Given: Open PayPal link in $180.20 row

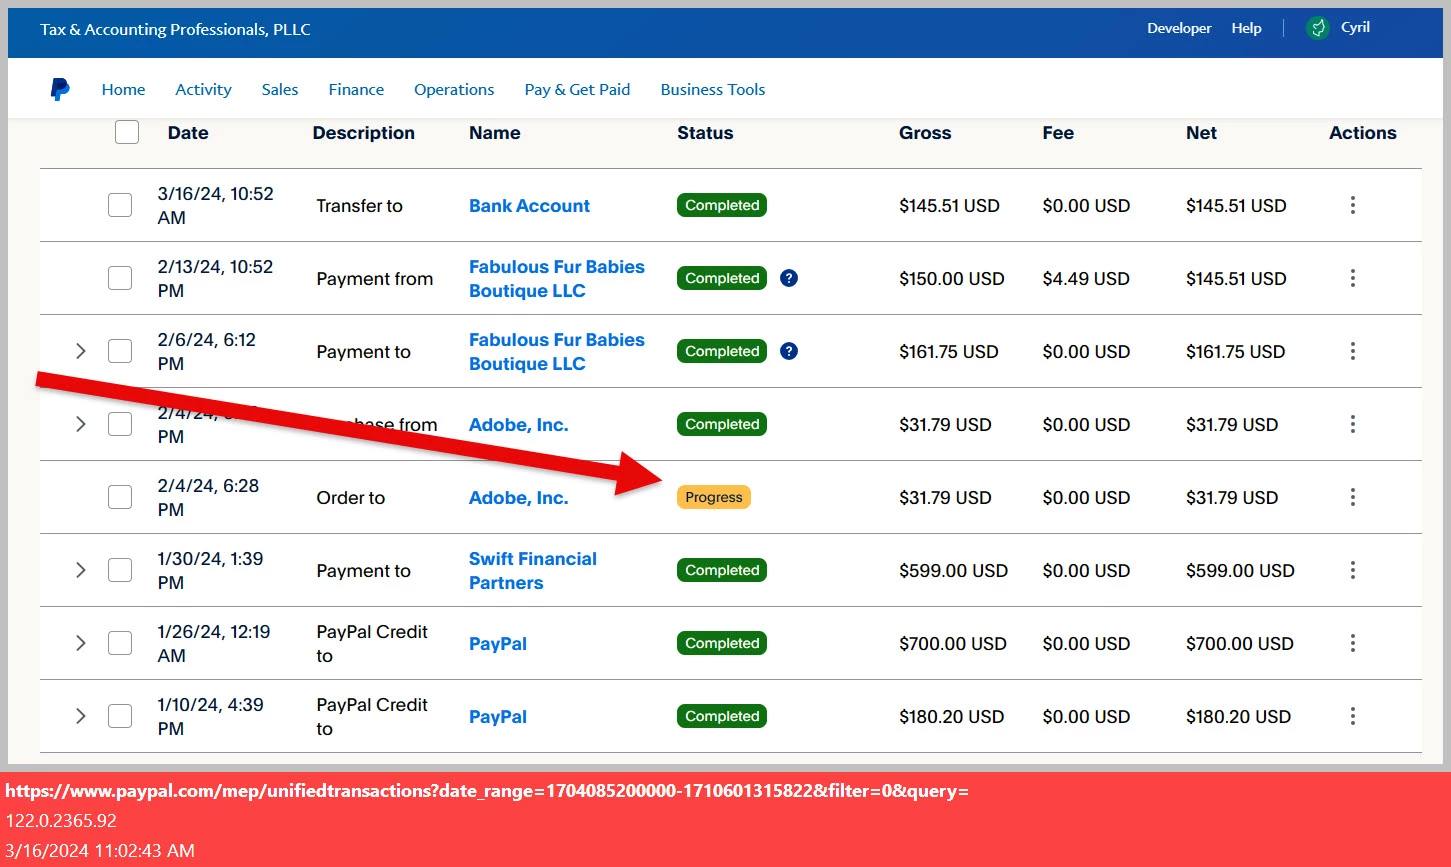Looking at the screenshot, I should coord(498,716).
